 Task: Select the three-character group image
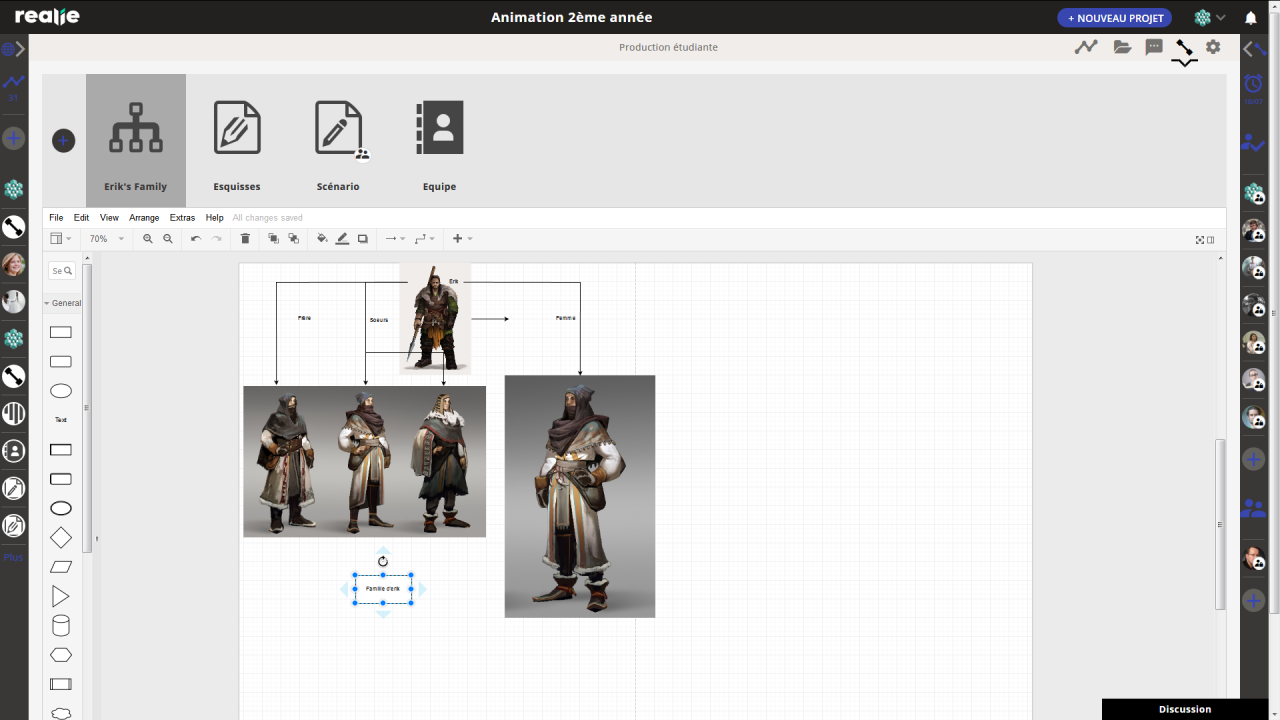364,462
